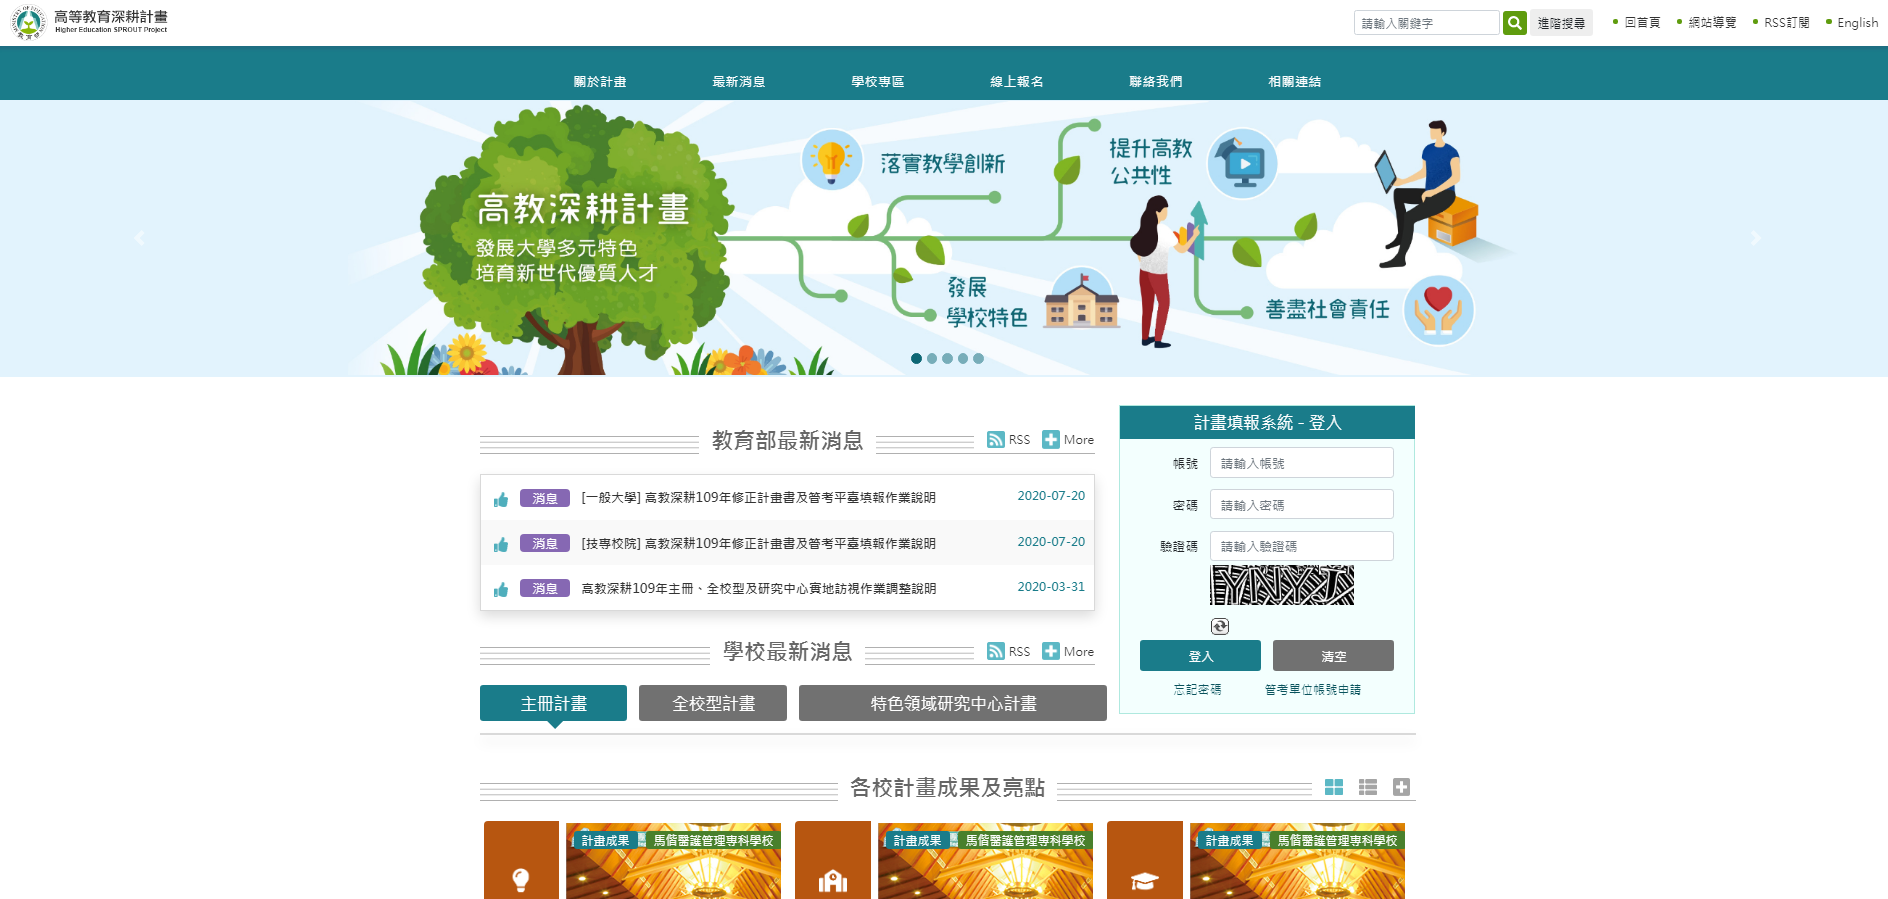Image resolution: width=1888 pixels, height=899 pixels.
Task: Open 線上報名 menu
Action: [1017, 82]
